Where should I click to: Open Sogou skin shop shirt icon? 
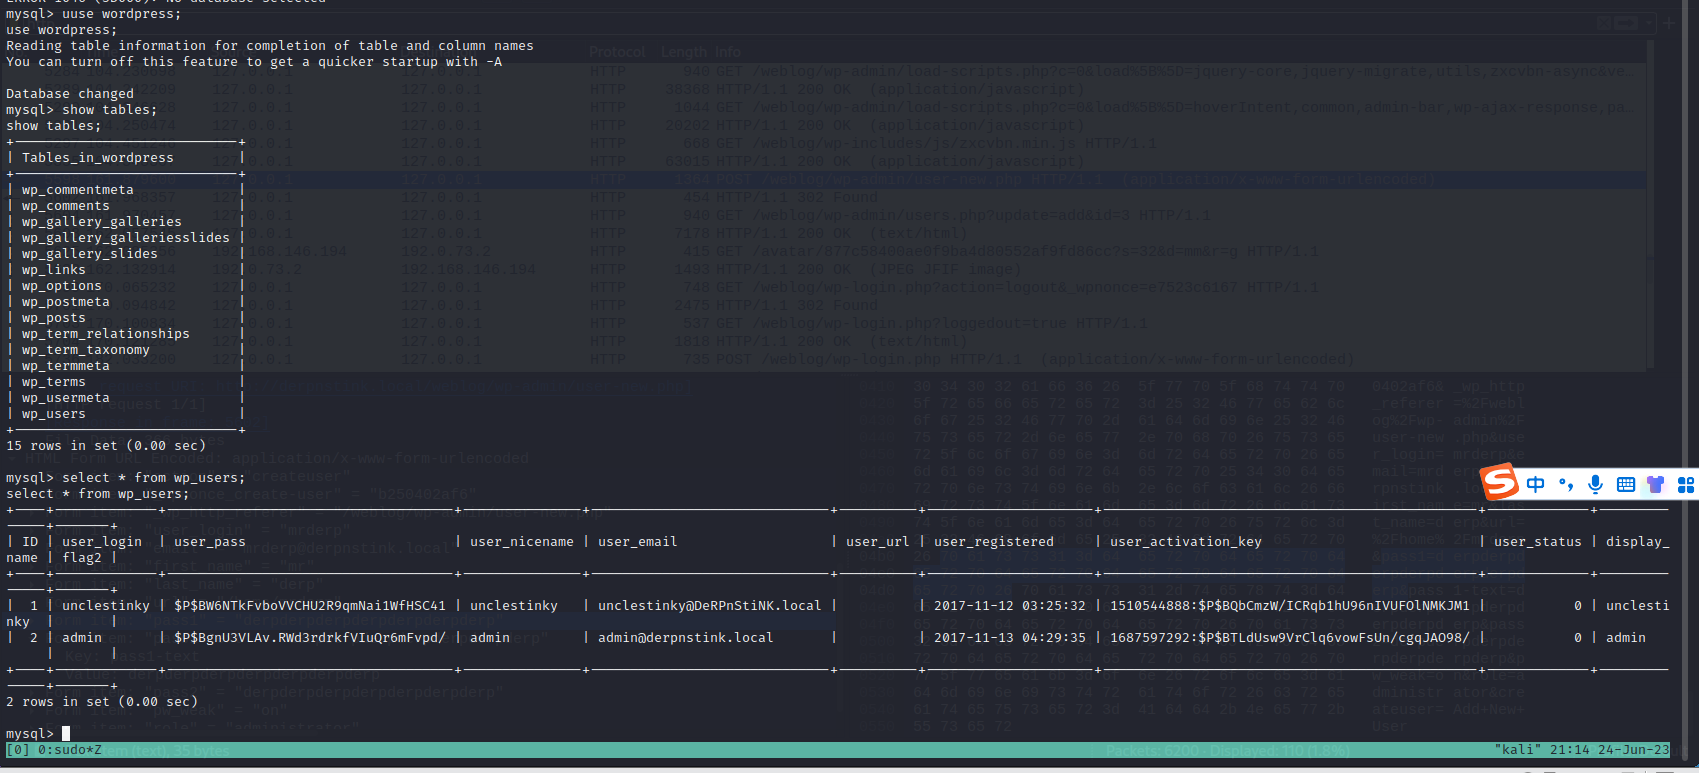(x=1656, y=485)
